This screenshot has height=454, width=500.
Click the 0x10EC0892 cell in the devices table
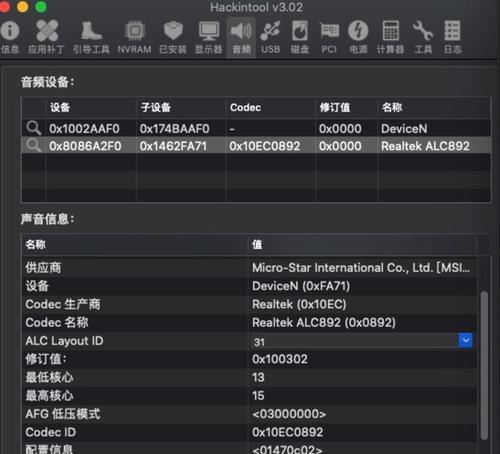265,146
